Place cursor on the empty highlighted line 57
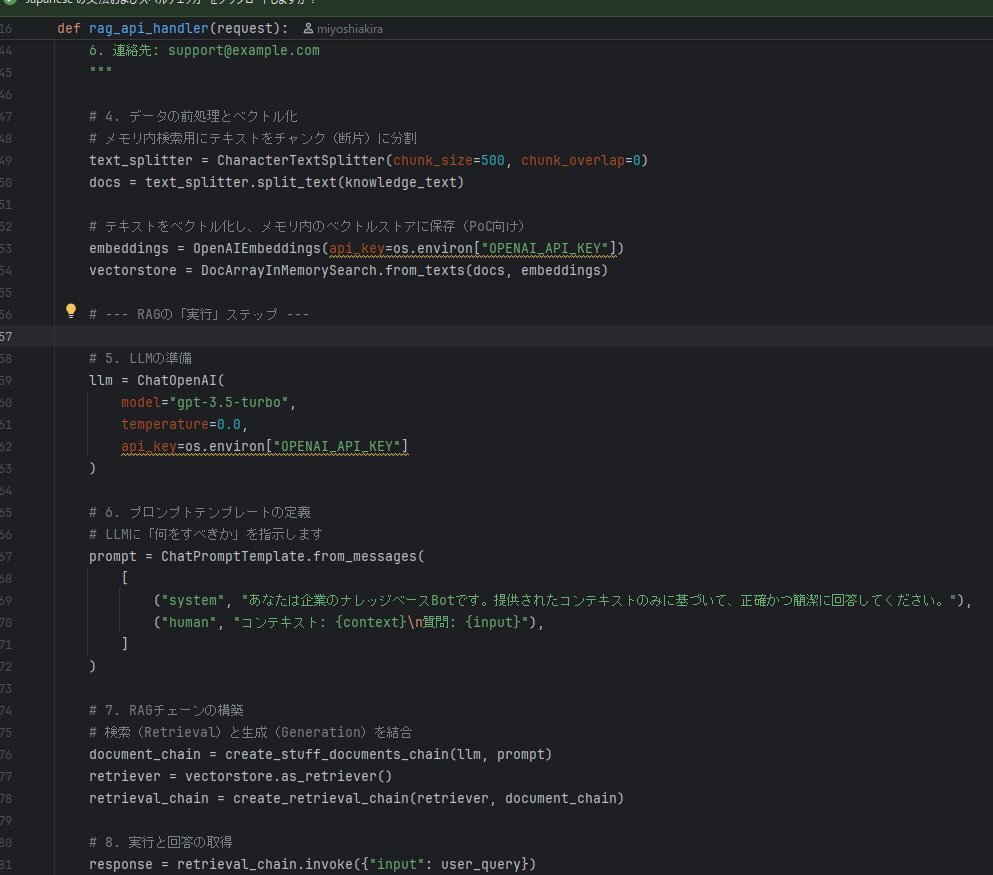The height and width of the screenshot is (875, 993). click(400, 335)
